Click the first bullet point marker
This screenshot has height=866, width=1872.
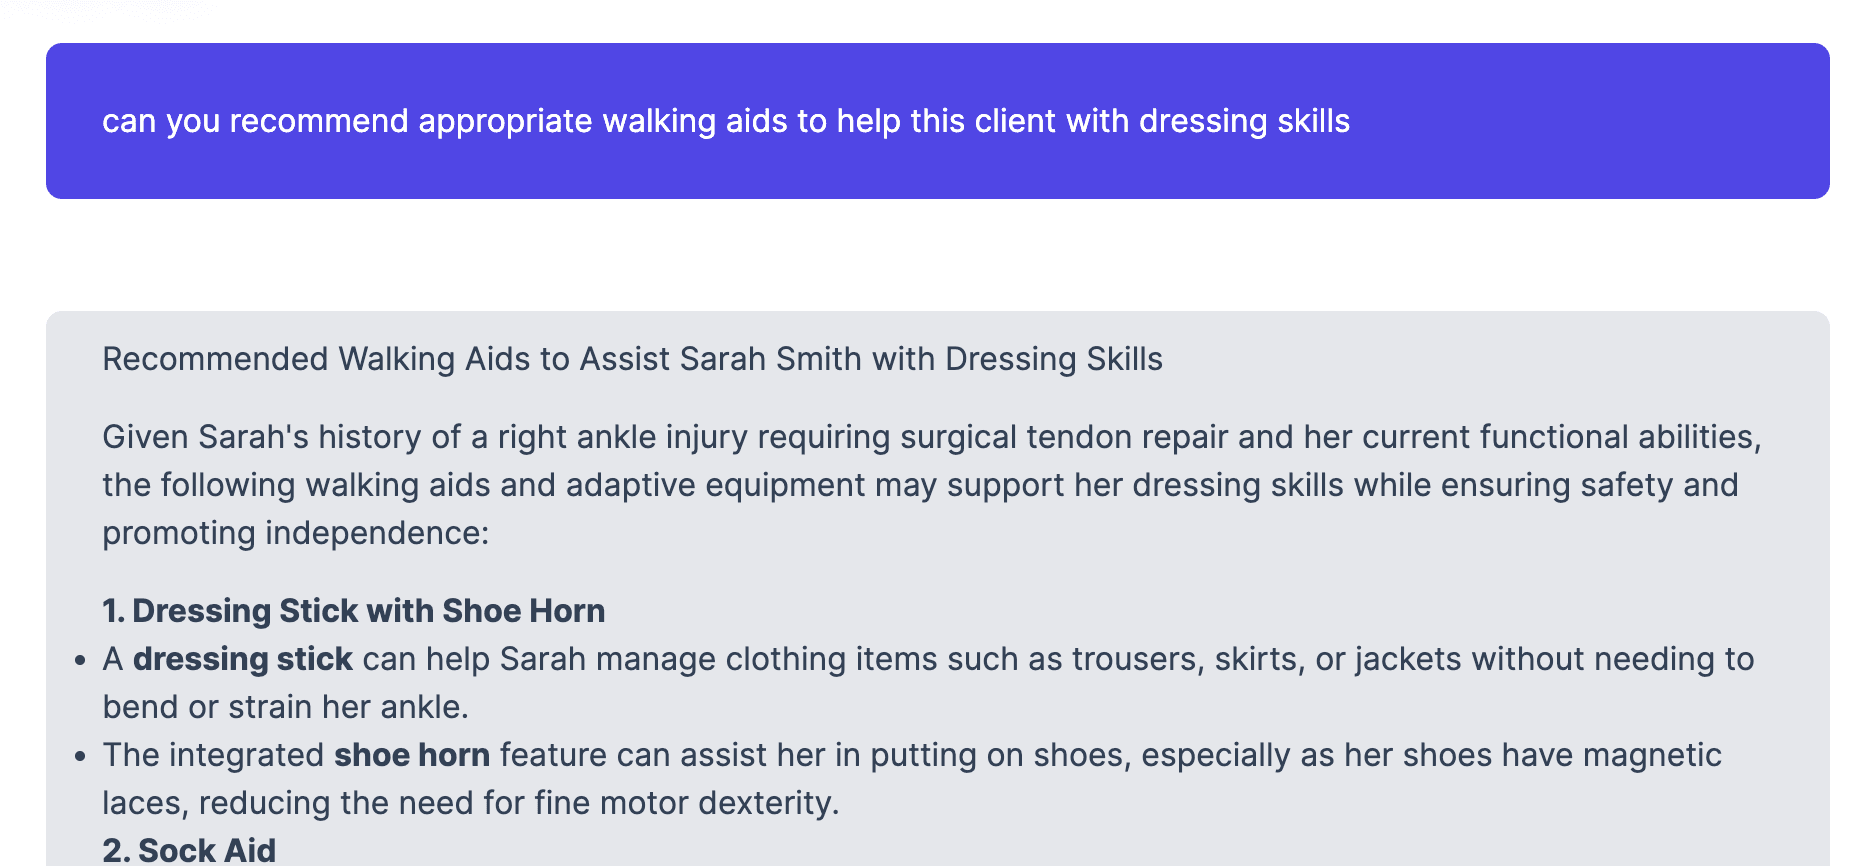pos(81,661)
